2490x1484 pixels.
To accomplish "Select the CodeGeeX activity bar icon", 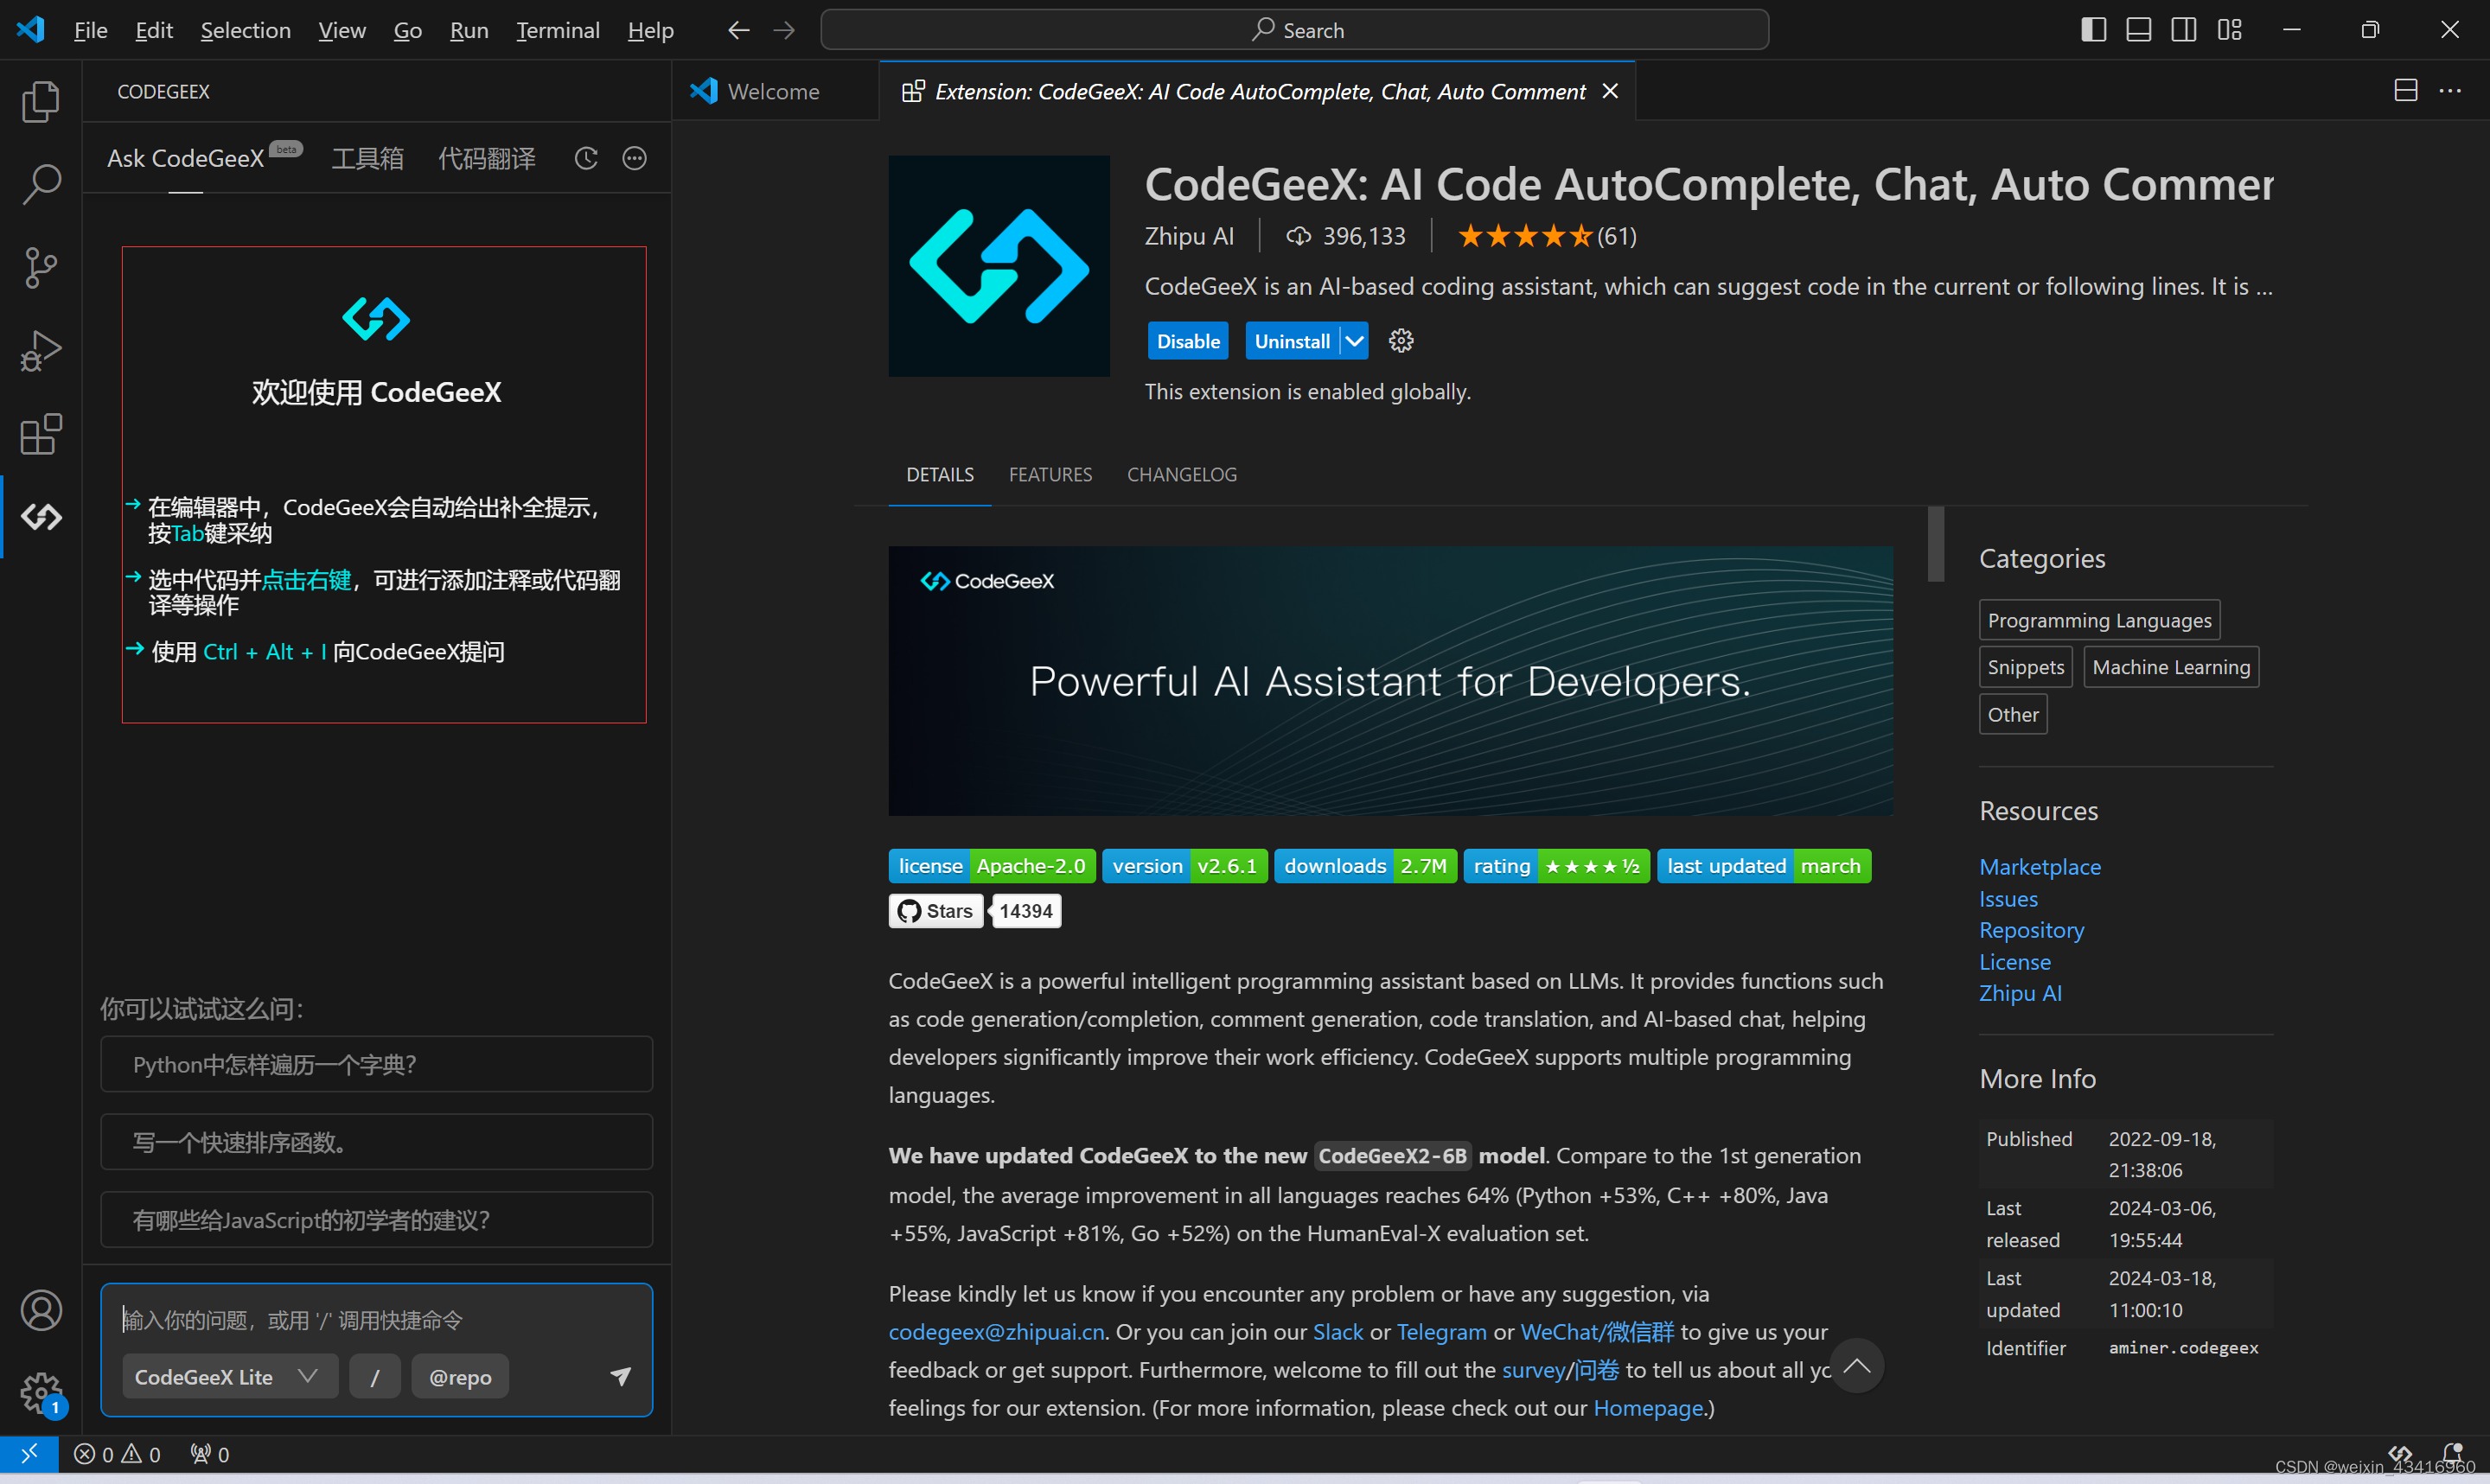I will point(41,517).
